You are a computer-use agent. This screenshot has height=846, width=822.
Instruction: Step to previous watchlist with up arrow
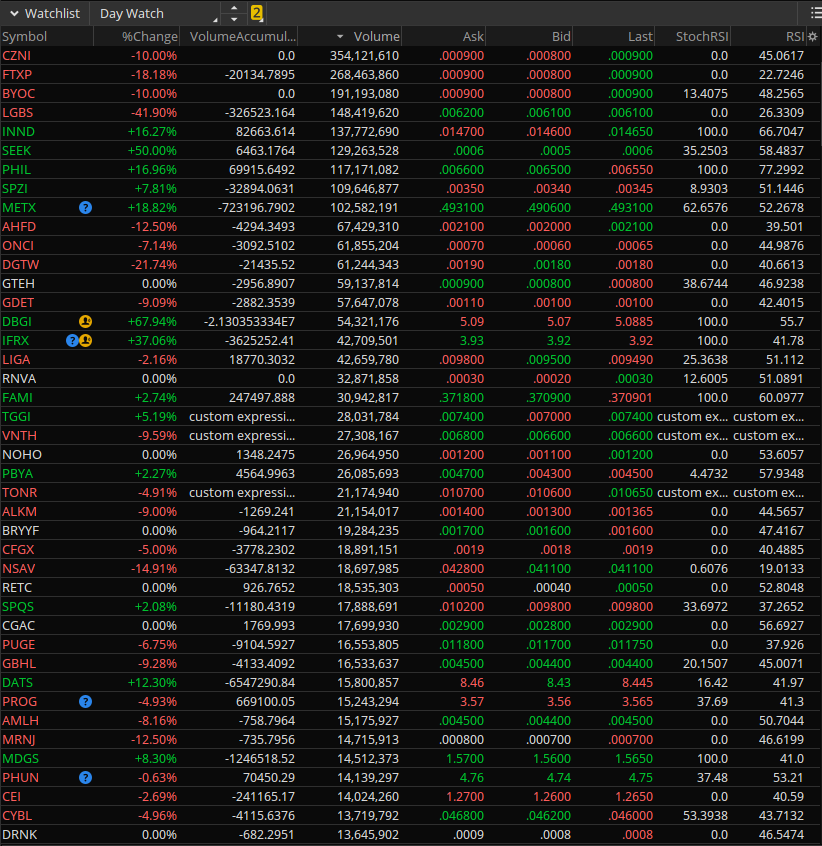(x=234, y=8)
